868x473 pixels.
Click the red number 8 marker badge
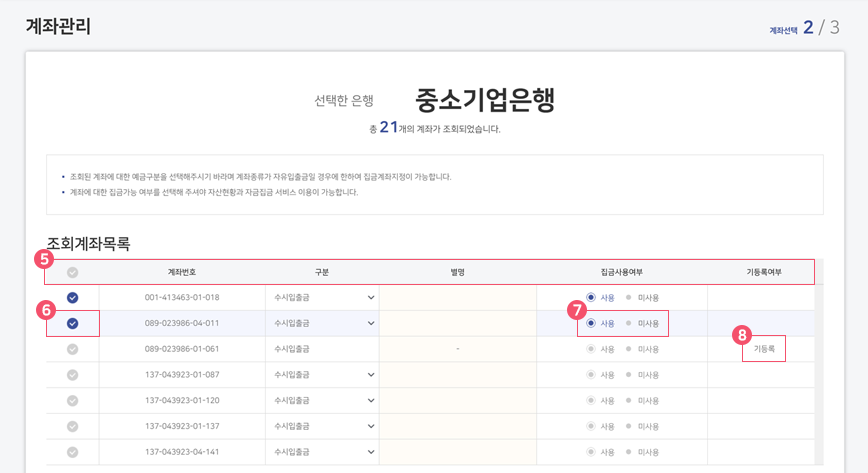coord(741,335)
